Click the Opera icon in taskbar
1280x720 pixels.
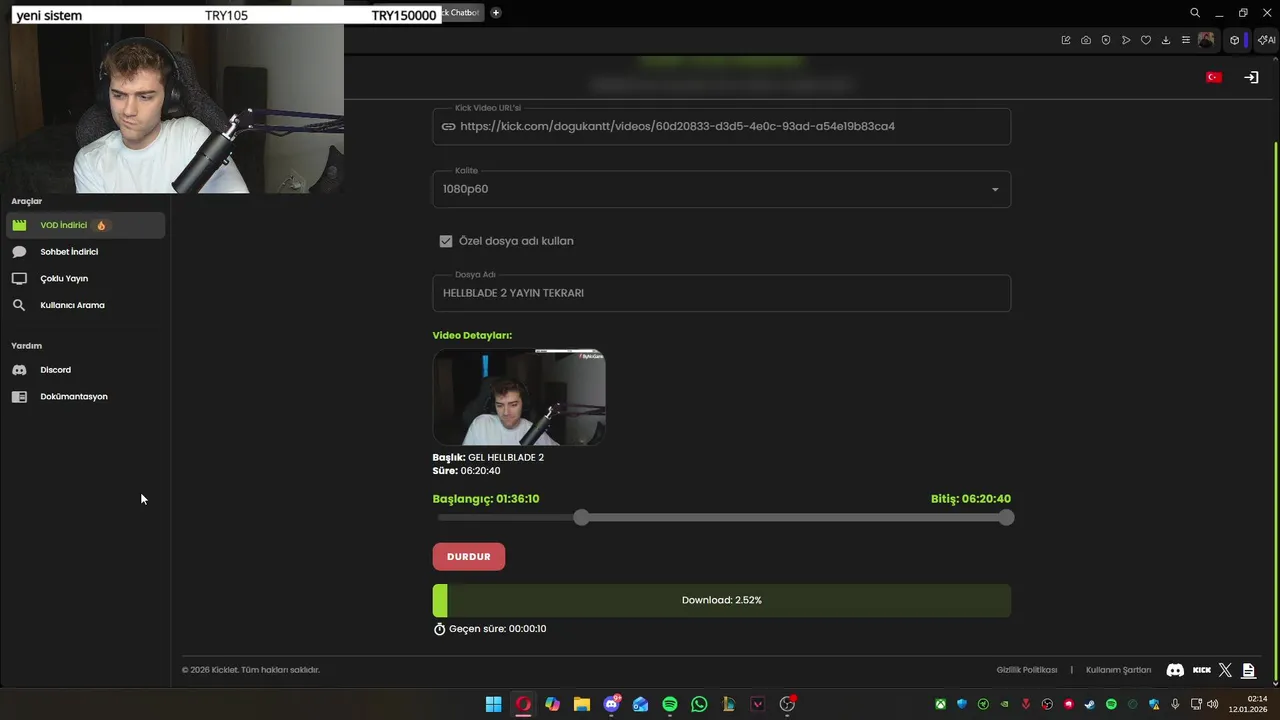click(523, 704)
